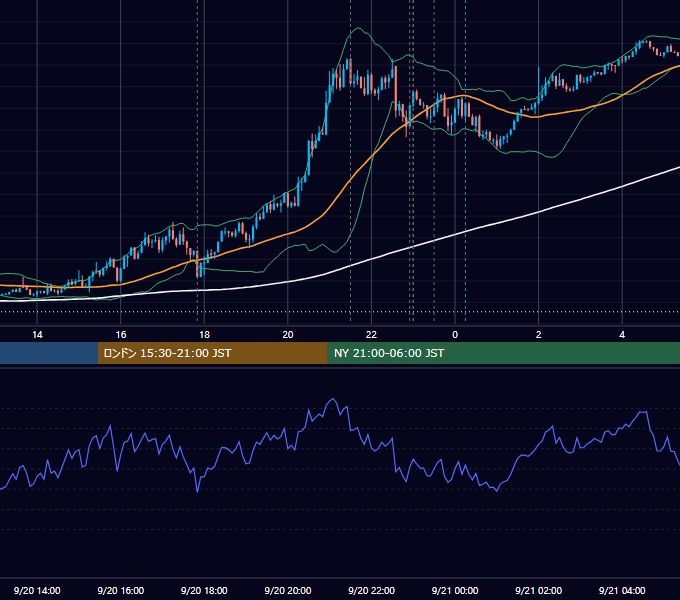Click the hour label 18 on the time axis
The width and height of the screenshot is (680, 600).
(204, 335)
